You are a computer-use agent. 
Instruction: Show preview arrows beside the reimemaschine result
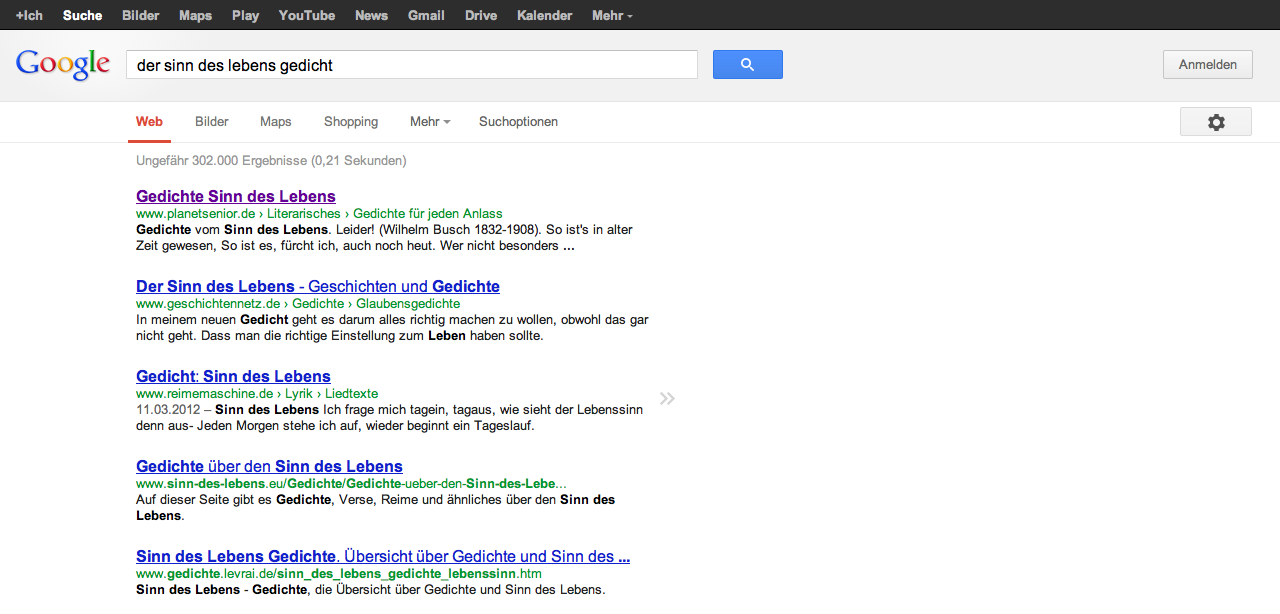(x=667, y=399)
